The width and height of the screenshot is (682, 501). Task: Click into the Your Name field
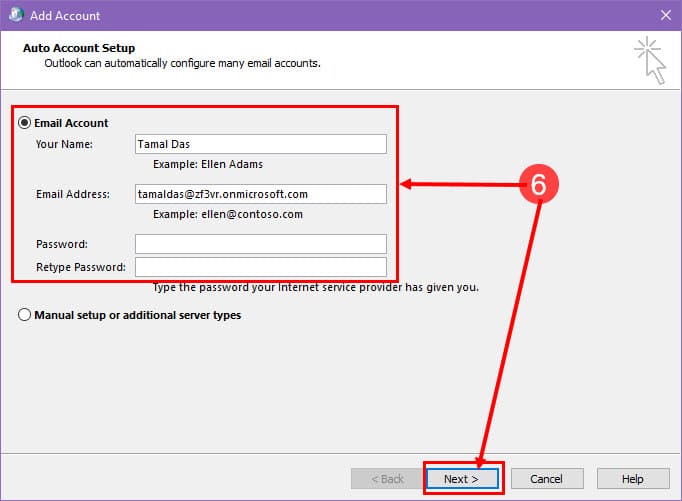point(261,144)
